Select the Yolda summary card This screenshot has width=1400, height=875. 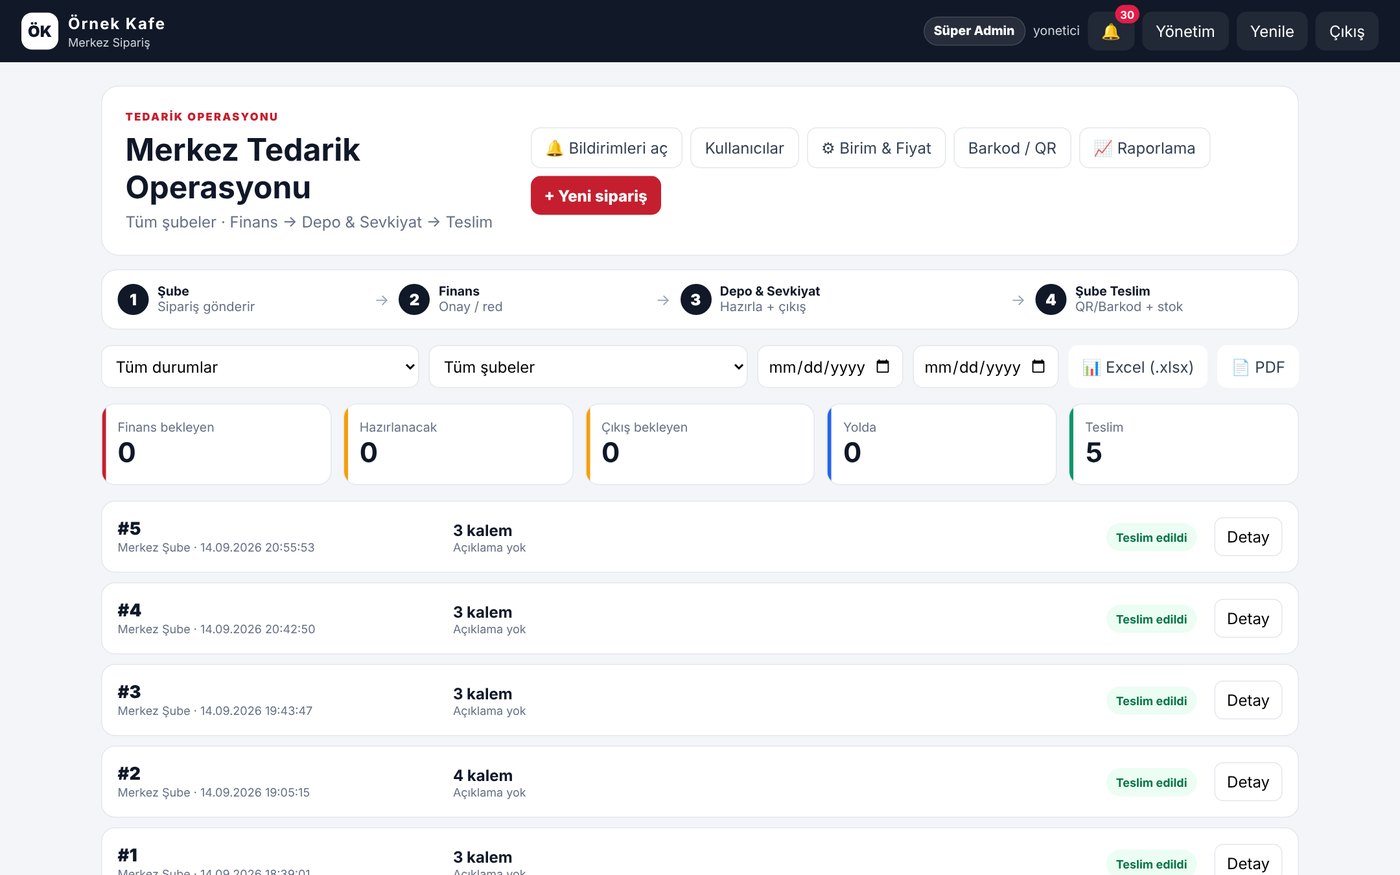942,444
